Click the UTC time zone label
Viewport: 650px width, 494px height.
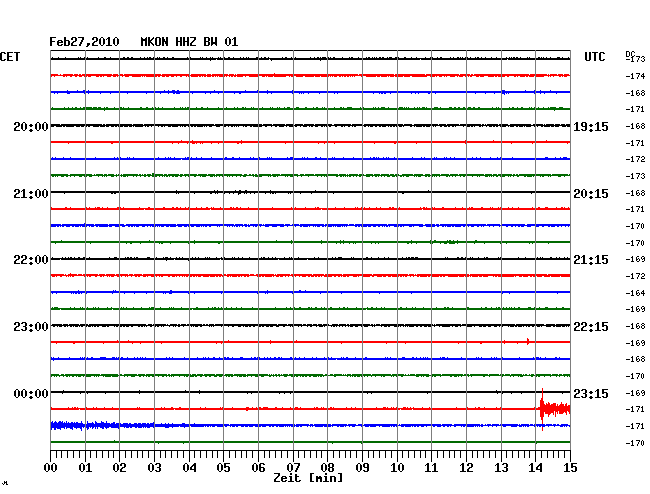pyautogui.click(x=594, y=57)
